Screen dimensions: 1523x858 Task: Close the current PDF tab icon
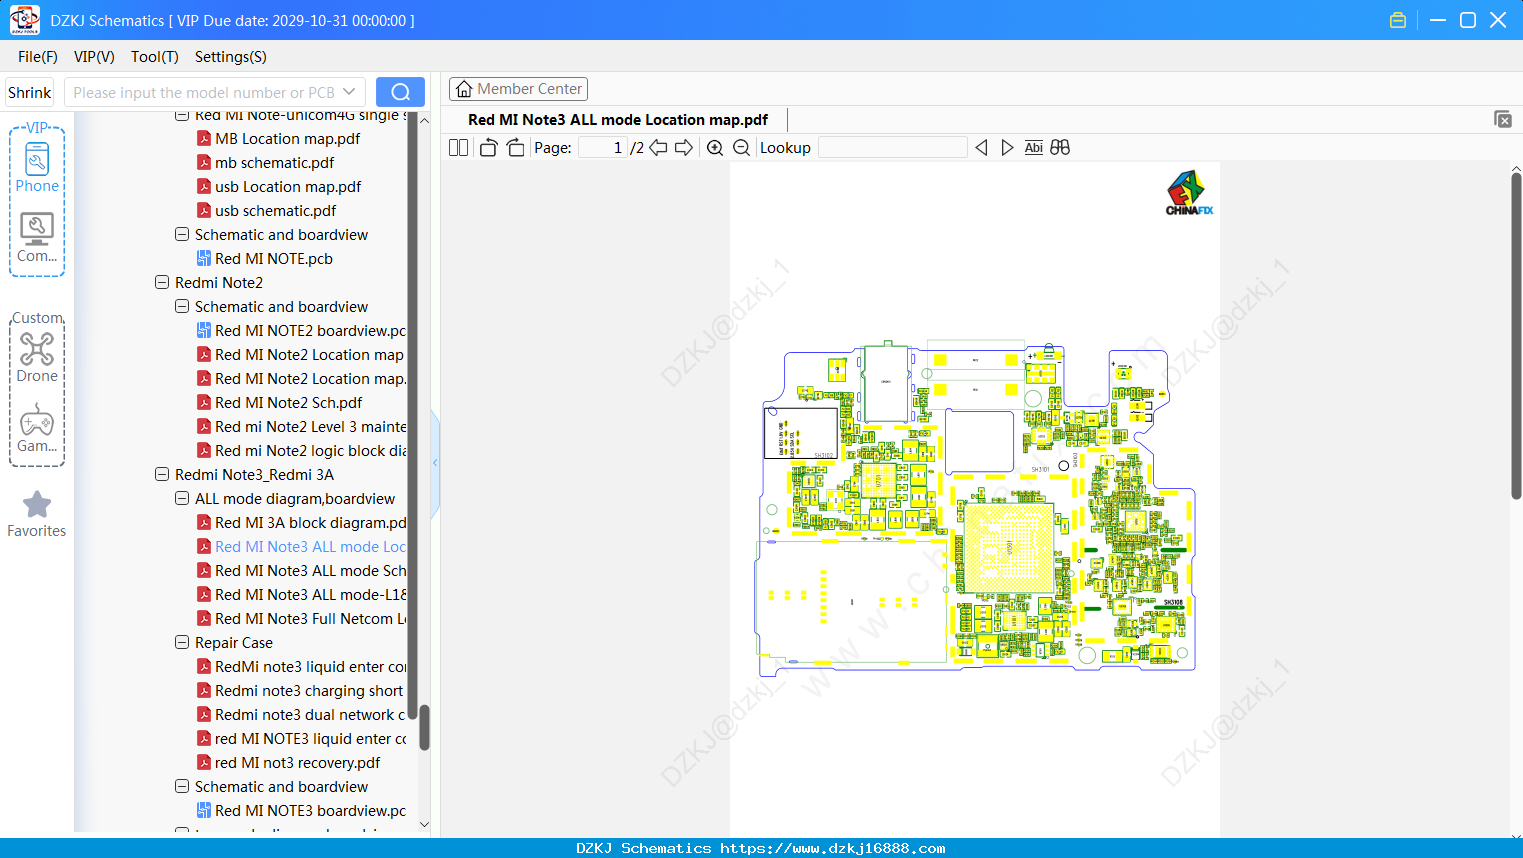coord(1503,119)
